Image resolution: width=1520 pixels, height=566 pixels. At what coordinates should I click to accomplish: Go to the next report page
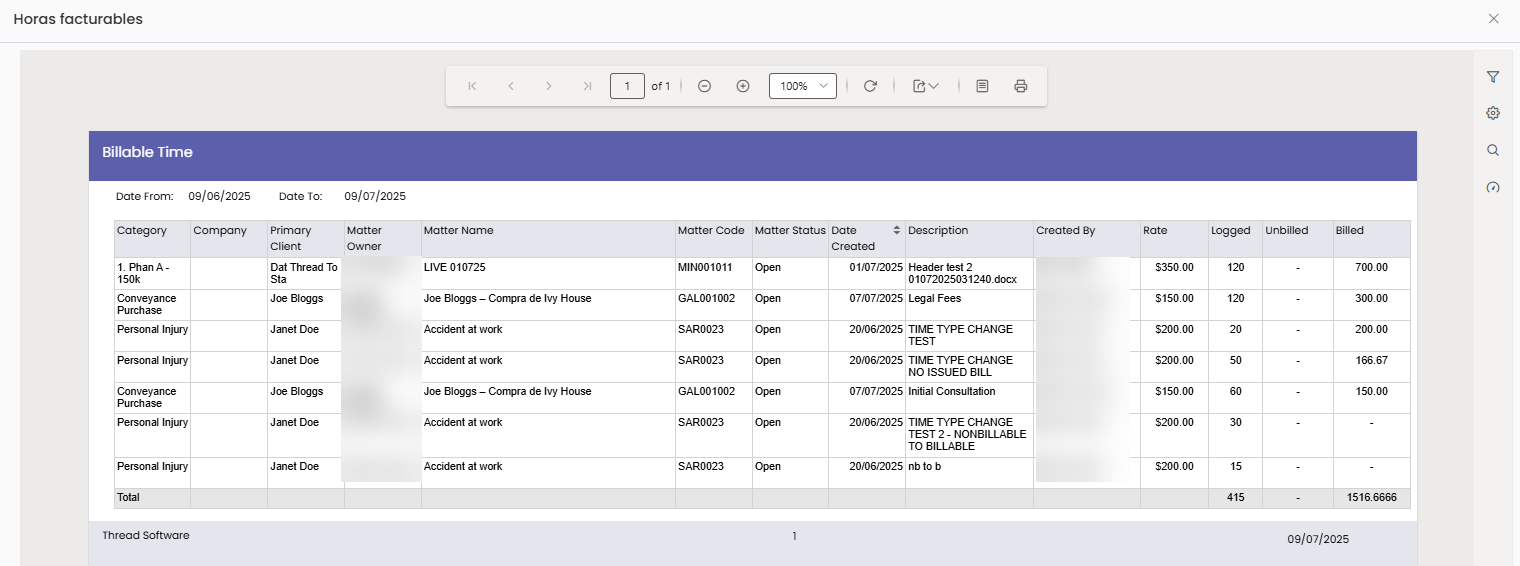tap(549, 86)
